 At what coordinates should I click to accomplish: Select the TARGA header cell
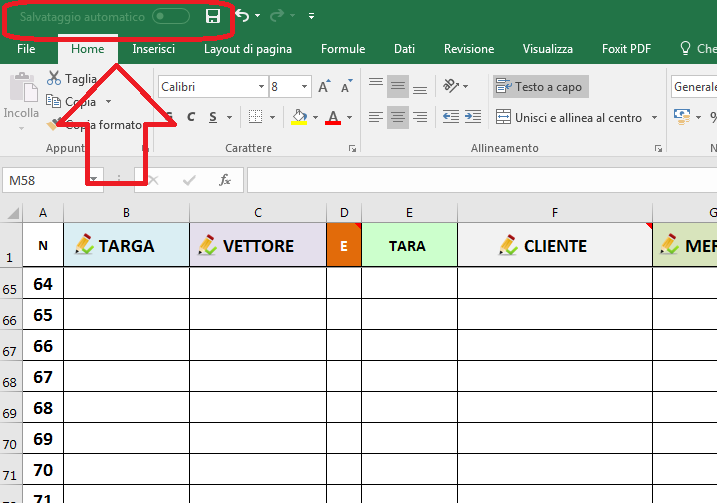click(126, 245)
